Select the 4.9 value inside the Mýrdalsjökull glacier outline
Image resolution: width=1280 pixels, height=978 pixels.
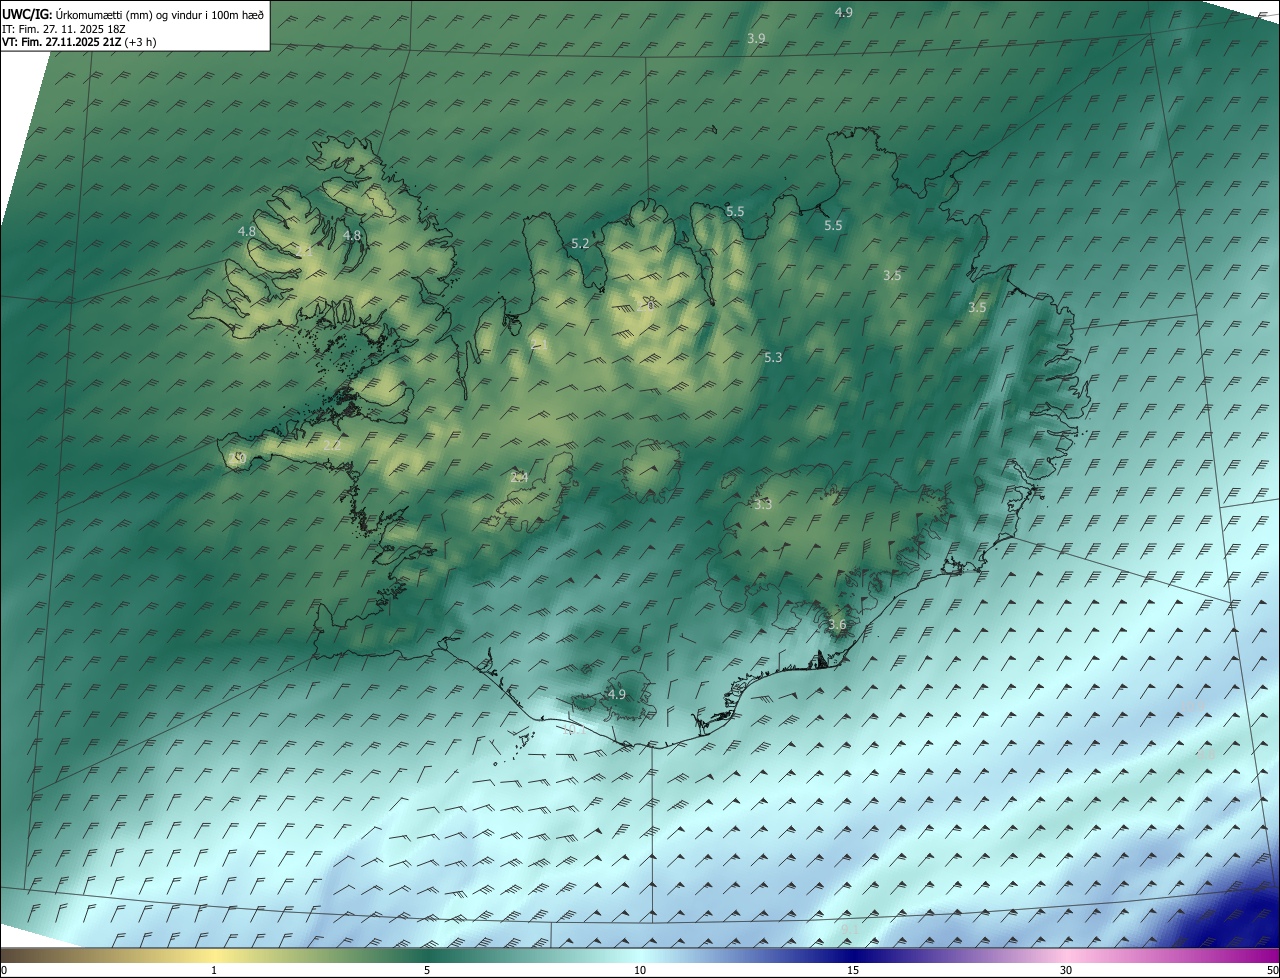click(x=616, y=694)
